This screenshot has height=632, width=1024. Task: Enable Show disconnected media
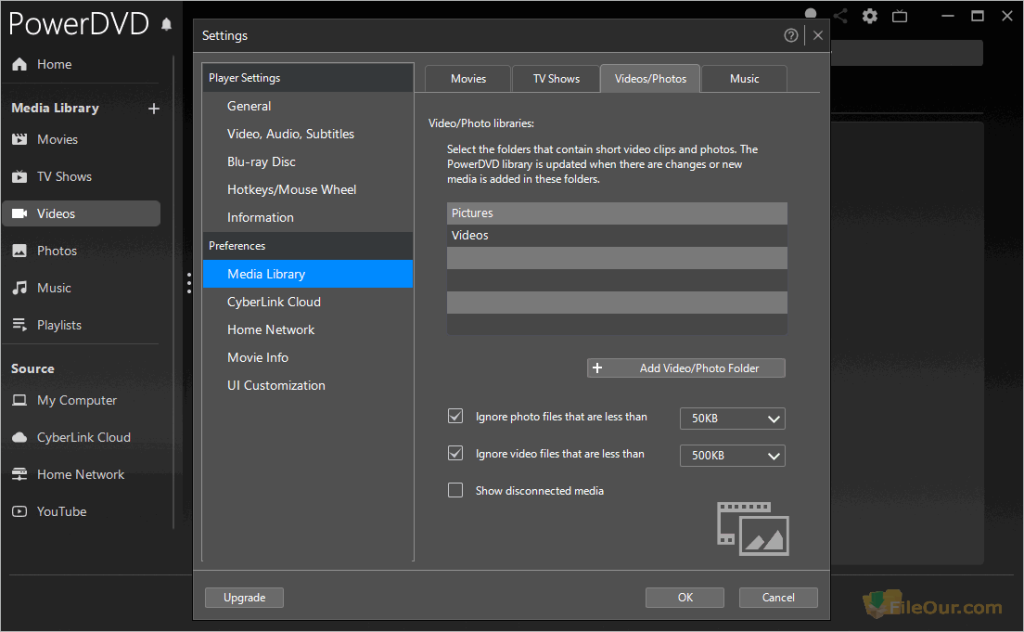[455, 490]
